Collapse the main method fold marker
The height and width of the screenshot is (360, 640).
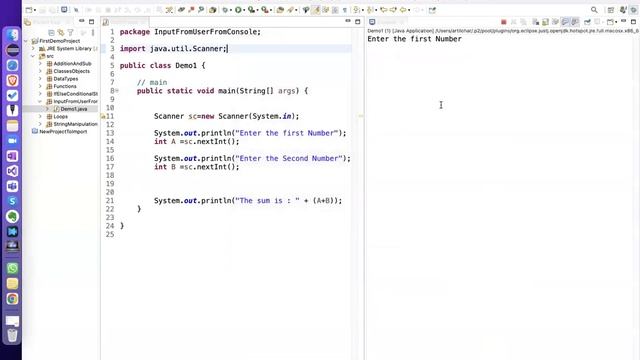[x=117, y=91]
